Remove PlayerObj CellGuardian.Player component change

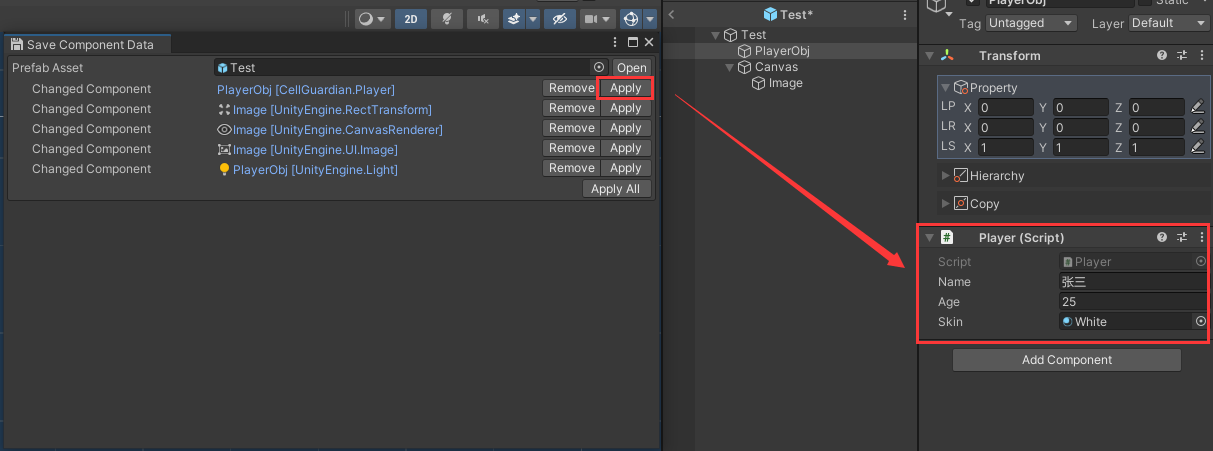(571, 88)
